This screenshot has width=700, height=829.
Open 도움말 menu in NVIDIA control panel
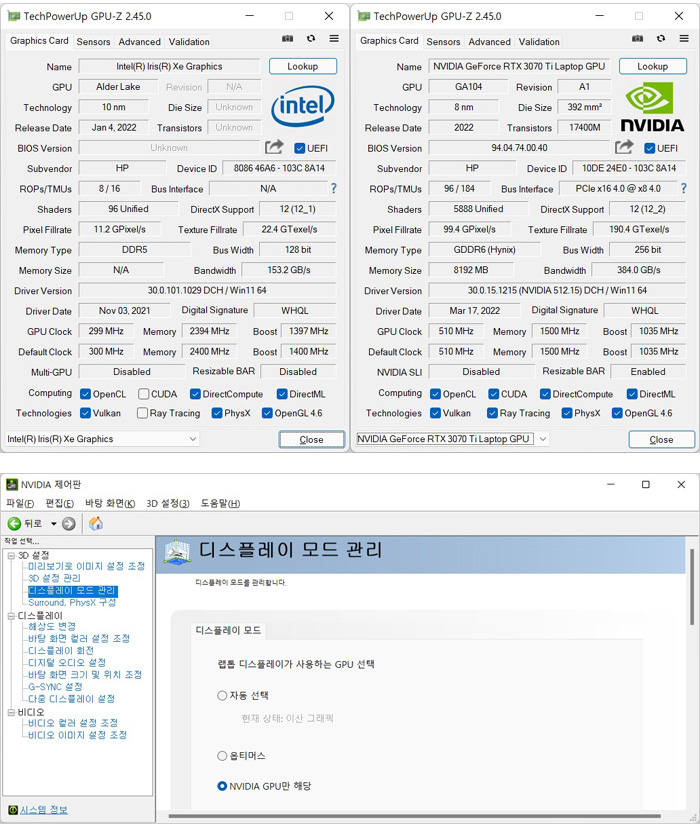point(220,503)
